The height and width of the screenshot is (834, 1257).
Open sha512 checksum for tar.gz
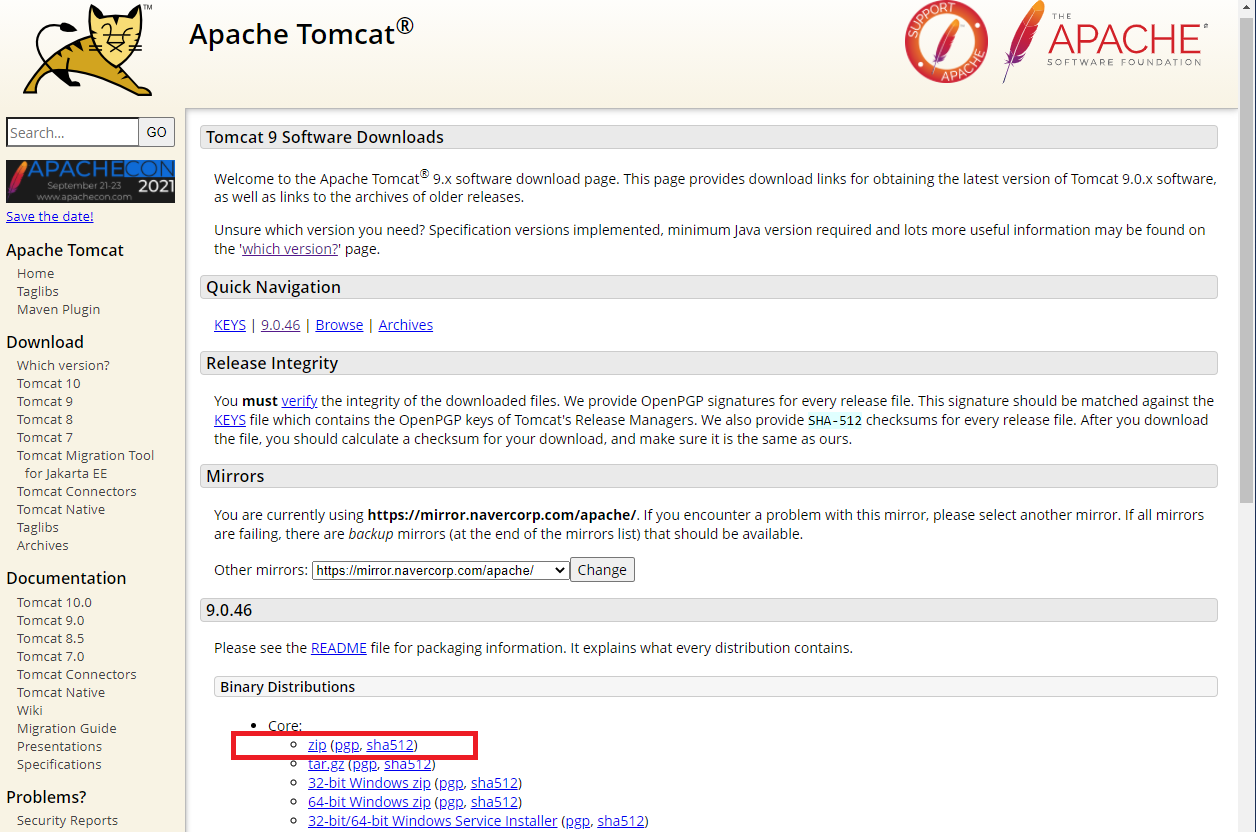(x=407, y=765)
